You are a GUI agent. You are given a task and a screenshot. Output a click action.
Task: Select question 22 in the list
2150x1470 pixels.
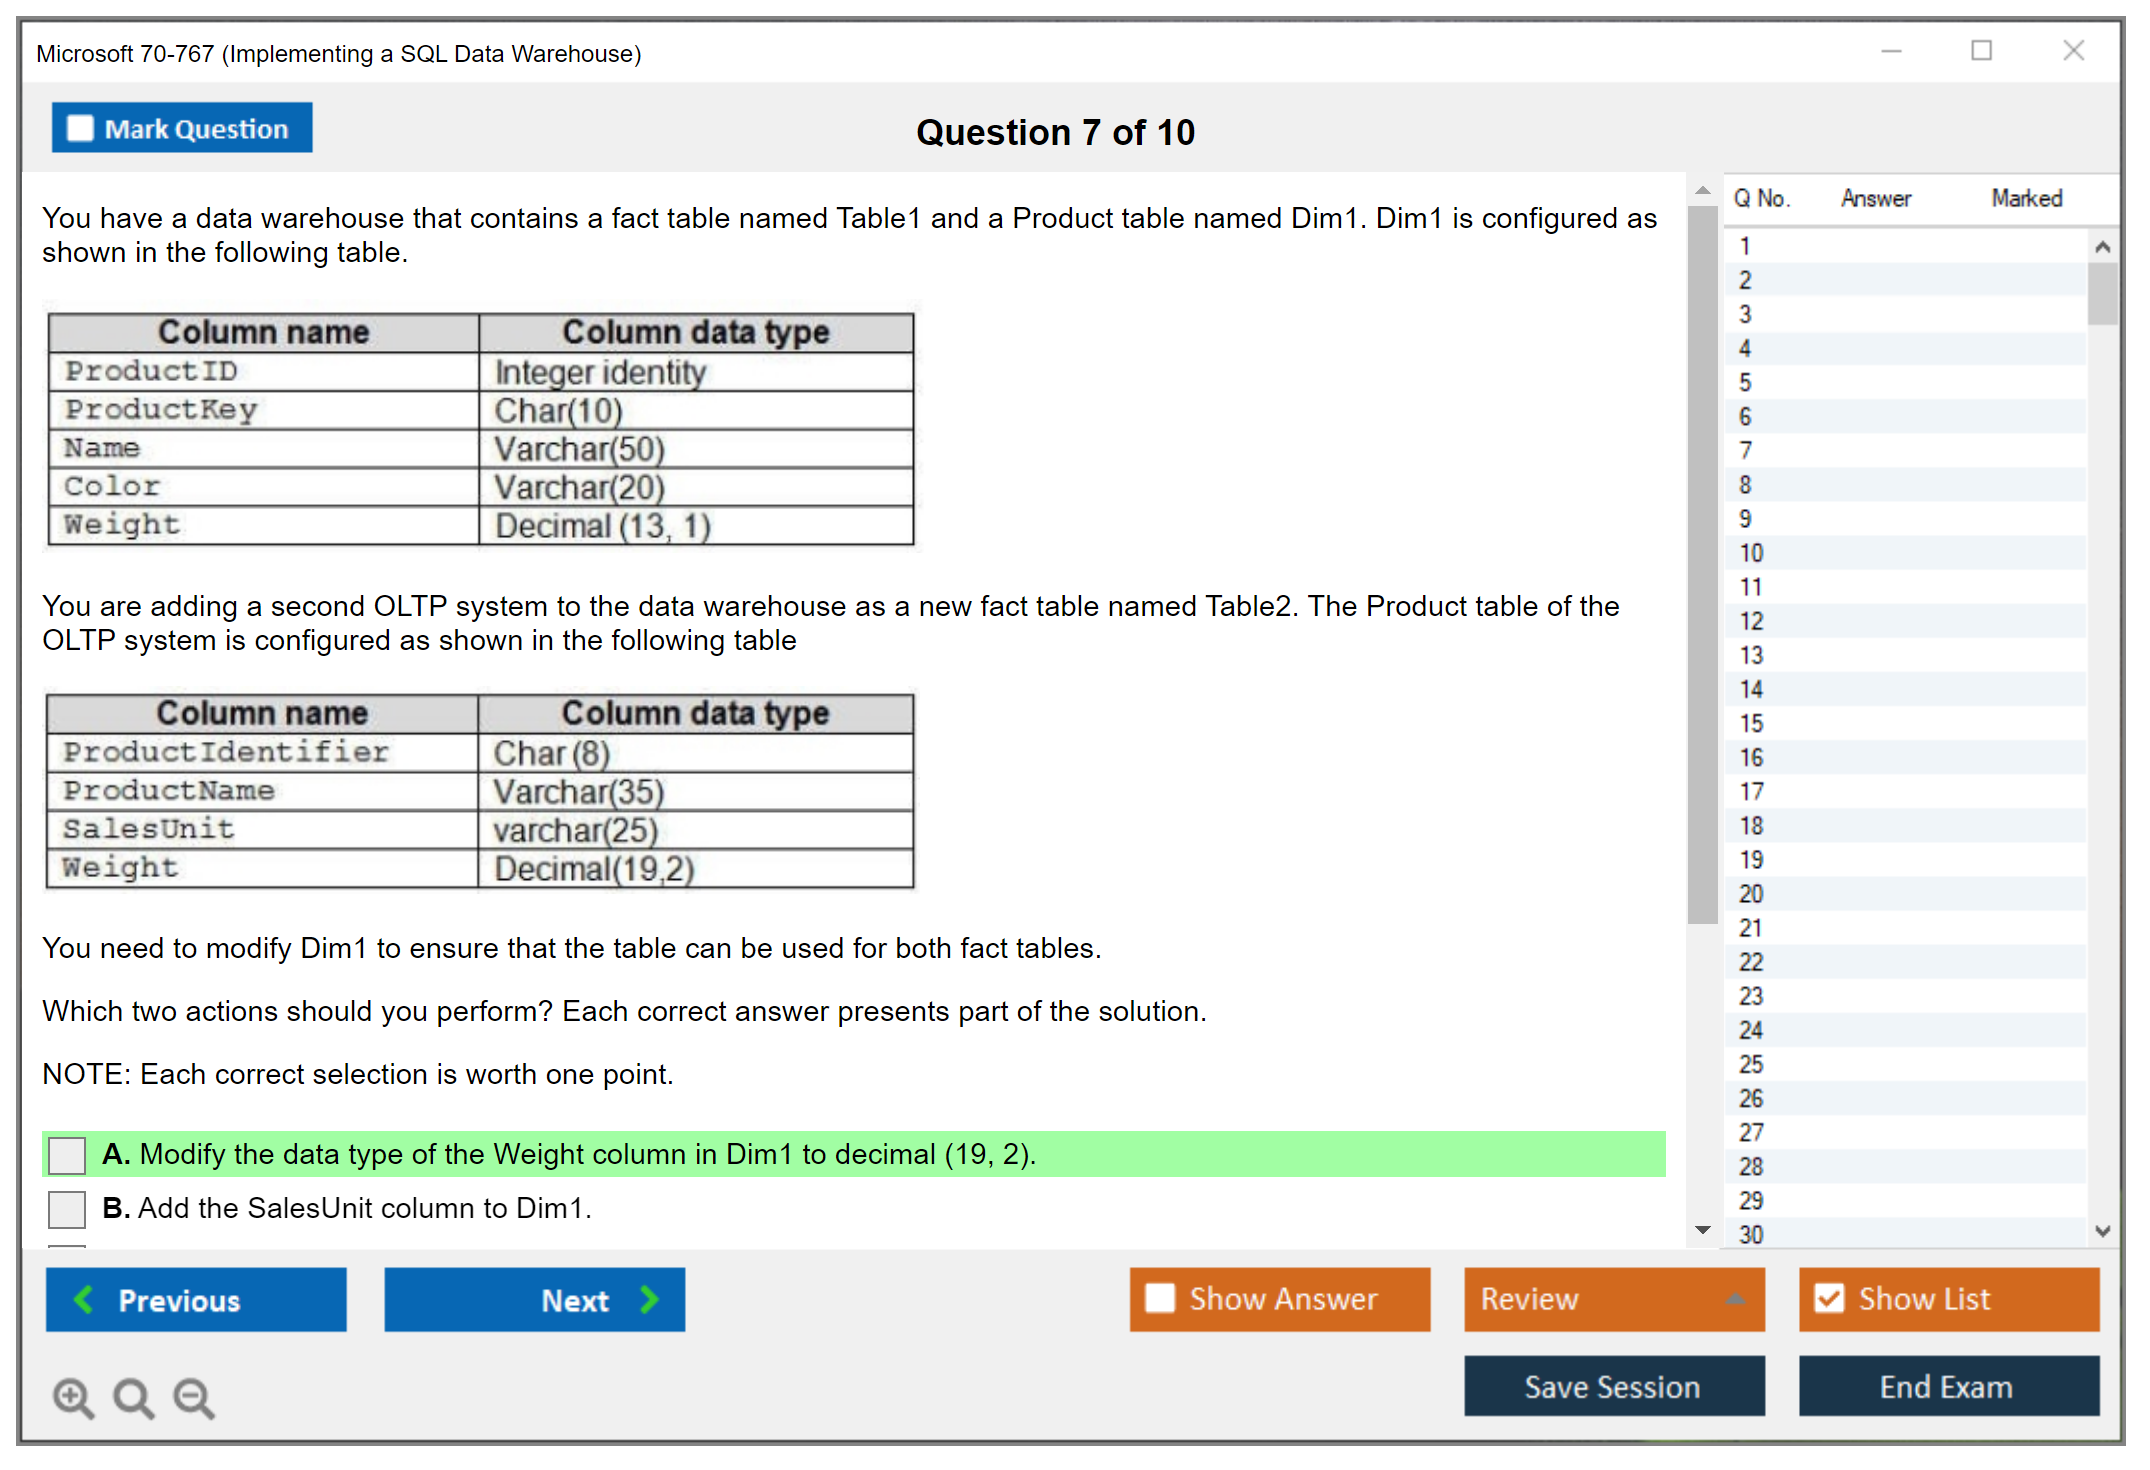(x=1751, y=962)
